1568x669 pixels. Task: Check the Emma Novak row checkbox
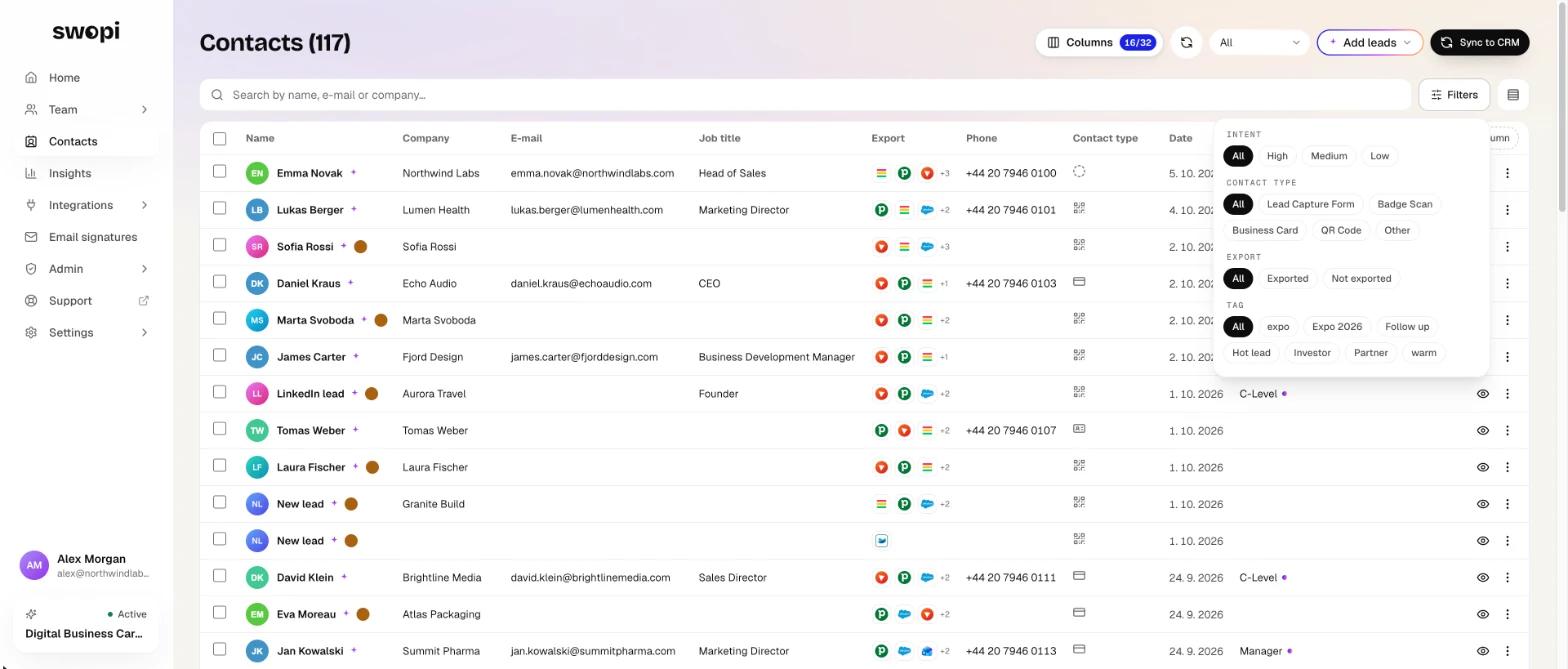(220, 172)
